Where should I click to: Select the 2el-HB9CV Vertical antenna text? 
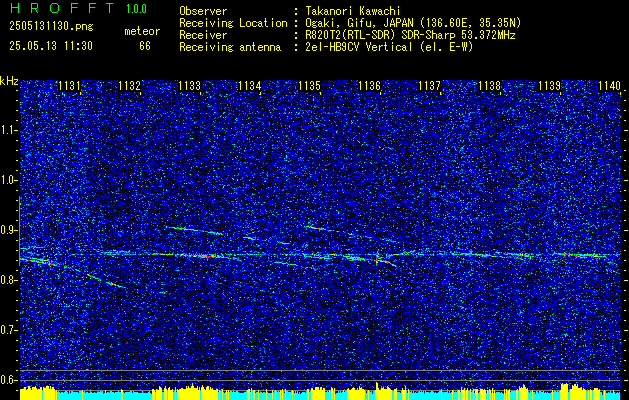tap(389, 47)
